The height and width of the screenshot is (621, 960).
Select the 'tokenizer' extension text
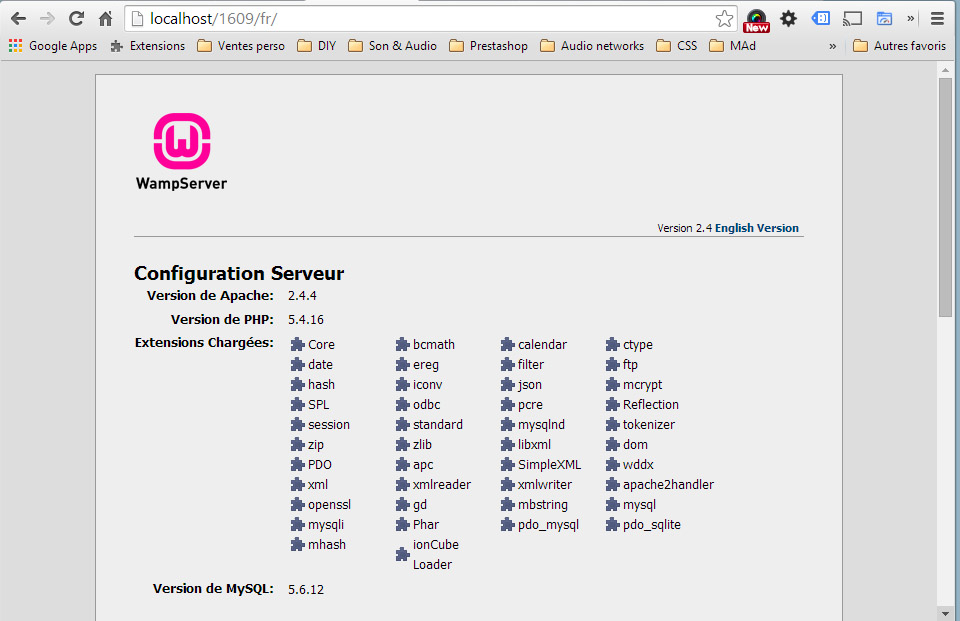tap(648, 424)
